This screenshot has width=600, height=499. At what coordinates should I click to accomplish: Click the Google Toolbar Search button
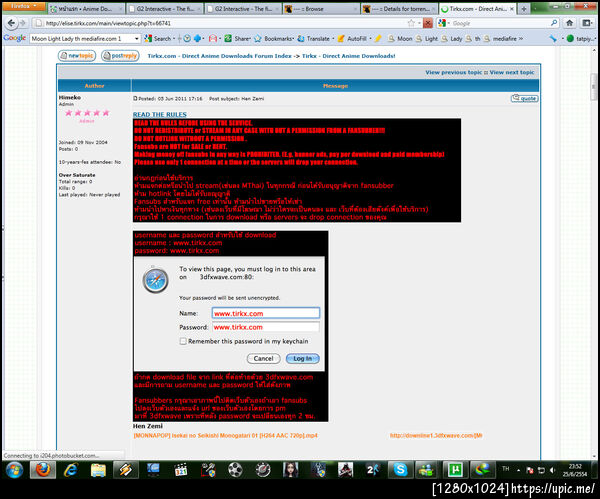click(158, 39)
